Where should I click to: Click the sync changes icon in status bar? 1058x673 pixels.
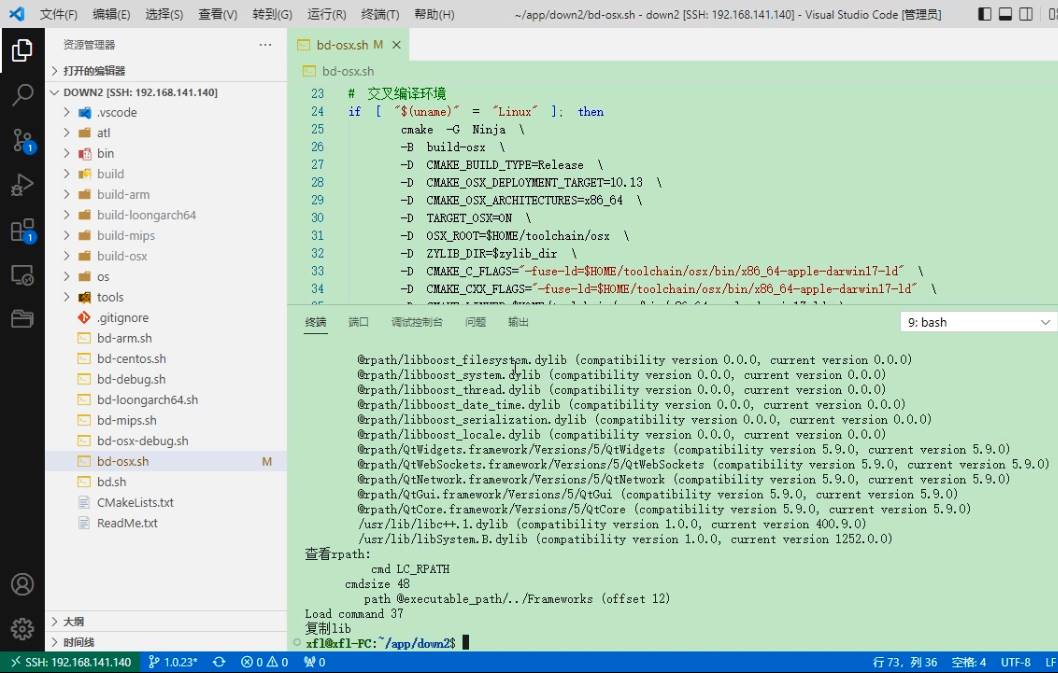(x=219, y=662)
